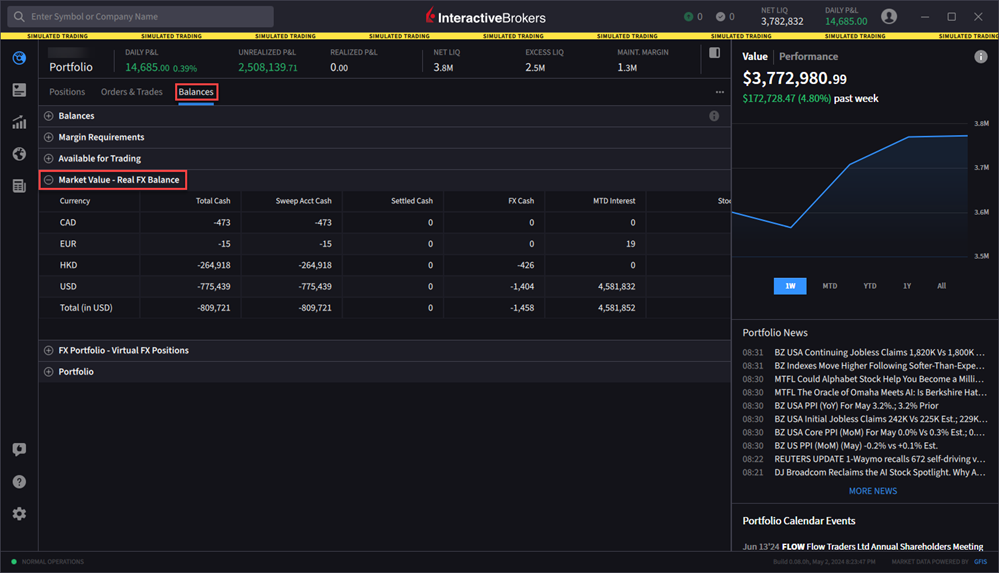Image resolution: width=999 pixels, height=573 pixels.
Task: Toggle the side panel layout icon
Action: [x=714, y=53]
